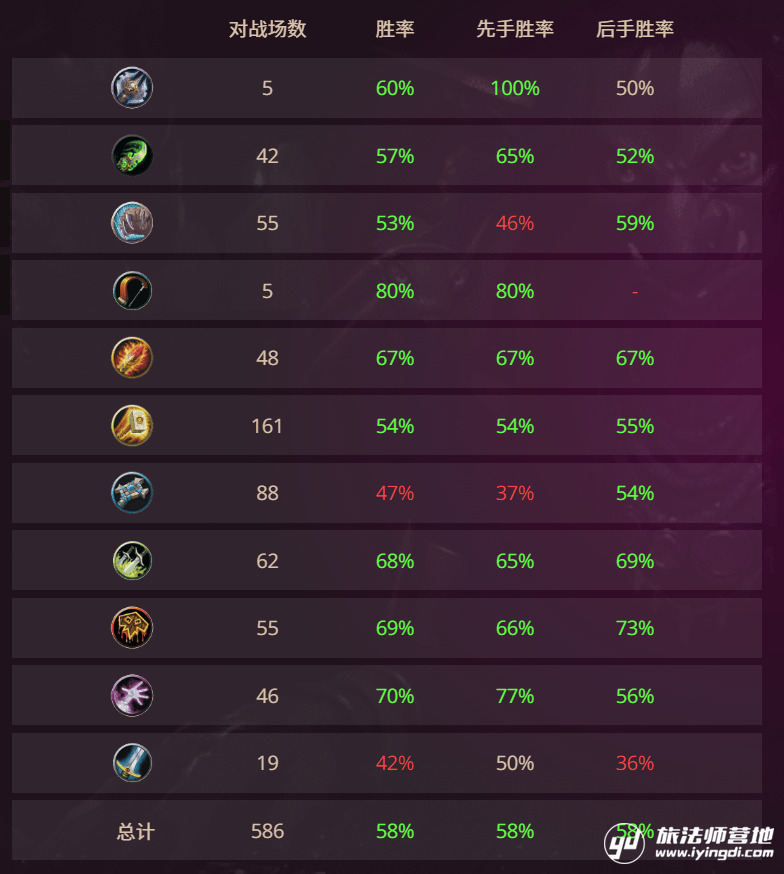Click the Druid claw class icon
This screenshot has height=874, width=784.
point(132,223)
